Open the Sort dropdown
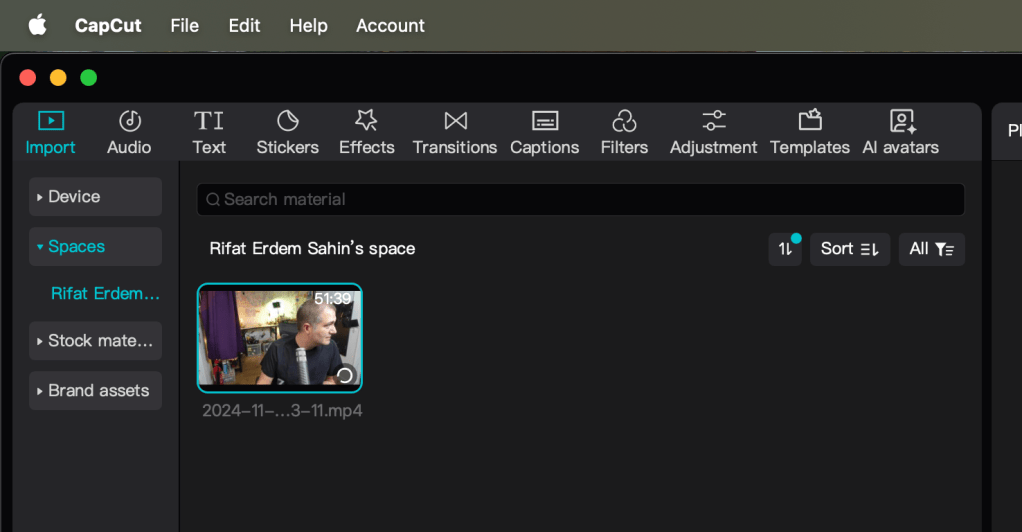The width and height of the screenshot is (1022, 532). [850, 249]
